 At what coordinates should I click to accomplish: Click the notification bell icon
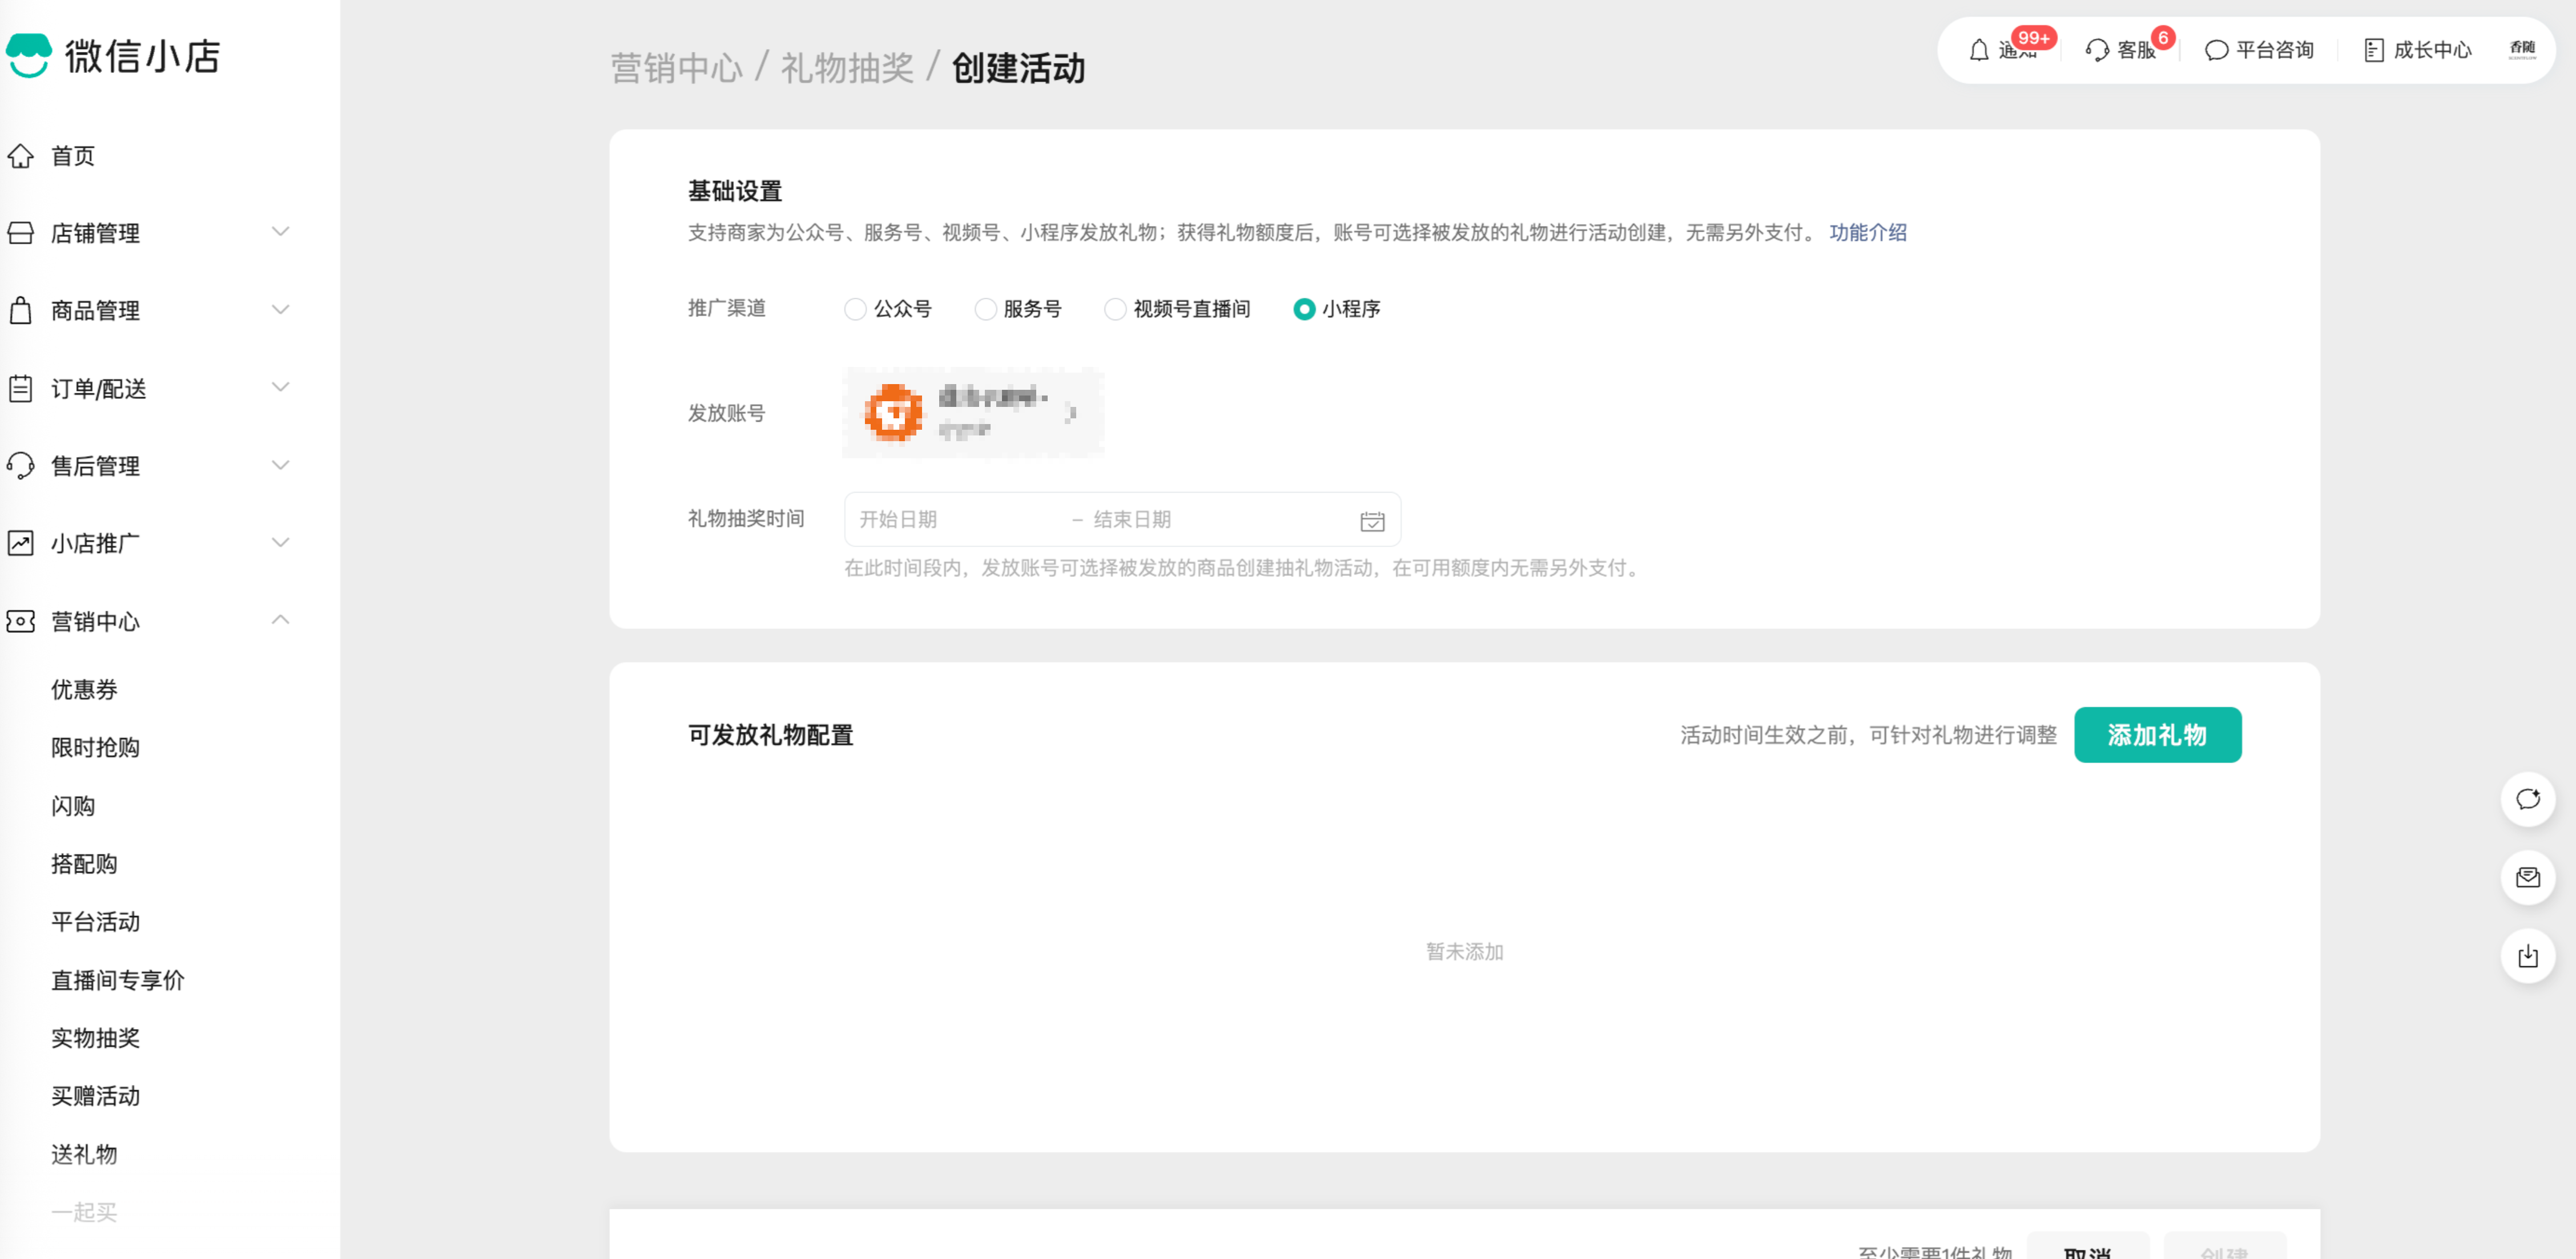click(x=1978, y=50)
